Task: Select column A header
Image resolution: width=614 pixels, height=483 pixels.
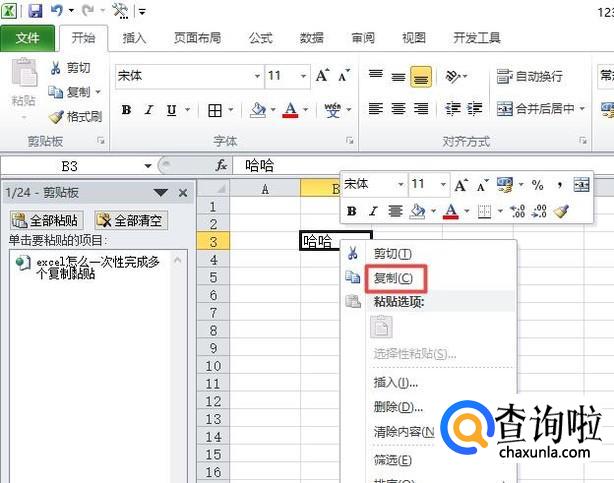Action: click(265, 190)
